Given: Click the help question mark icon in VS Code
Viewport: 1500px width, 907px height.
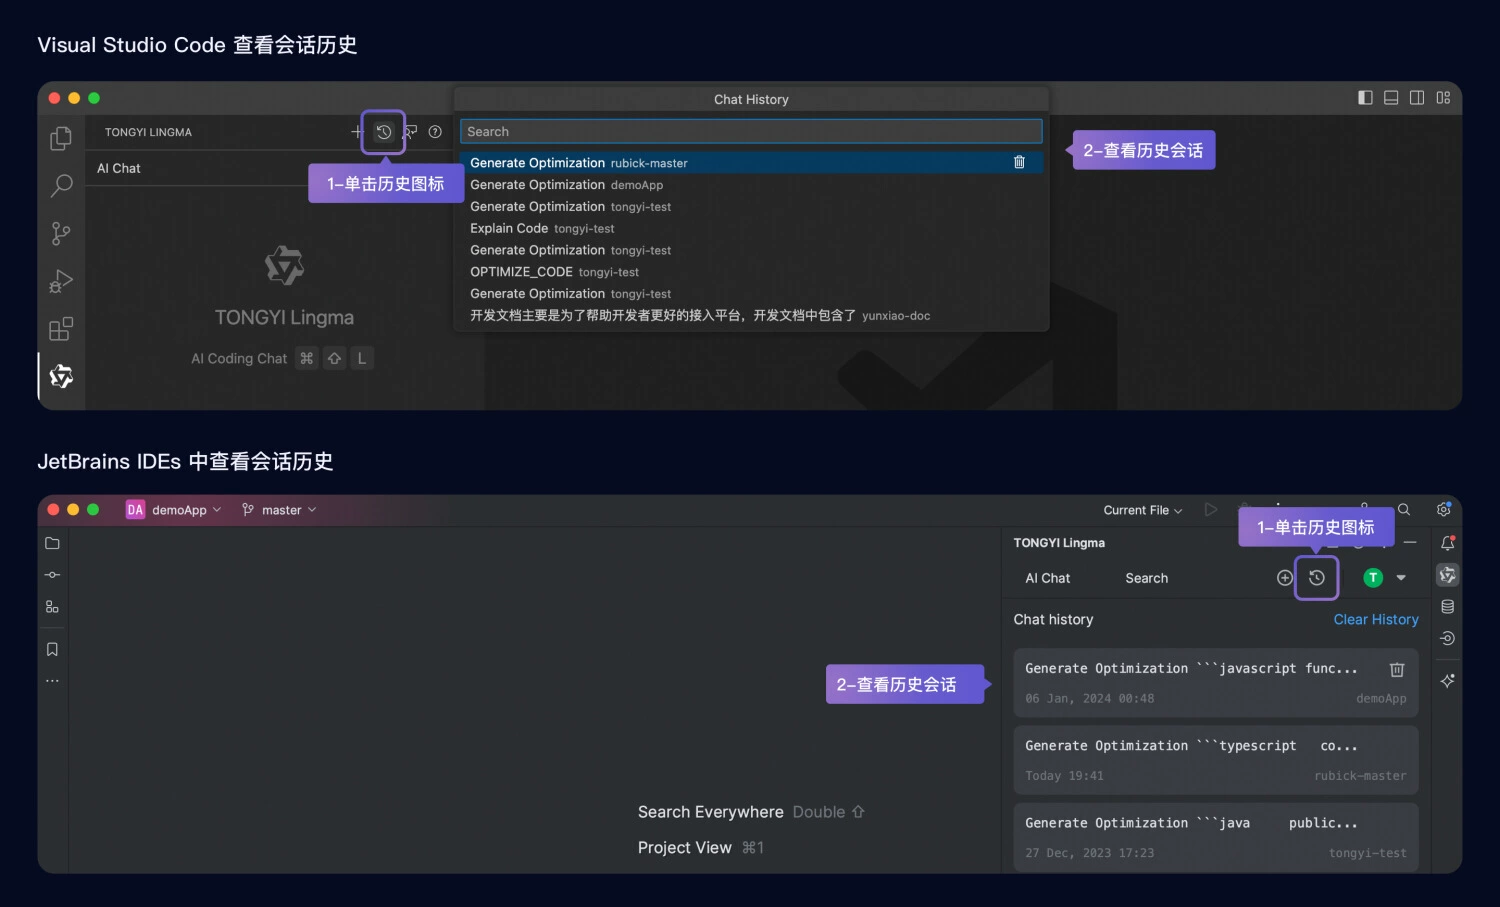Looking at the screenshot, I should point(435,132).
